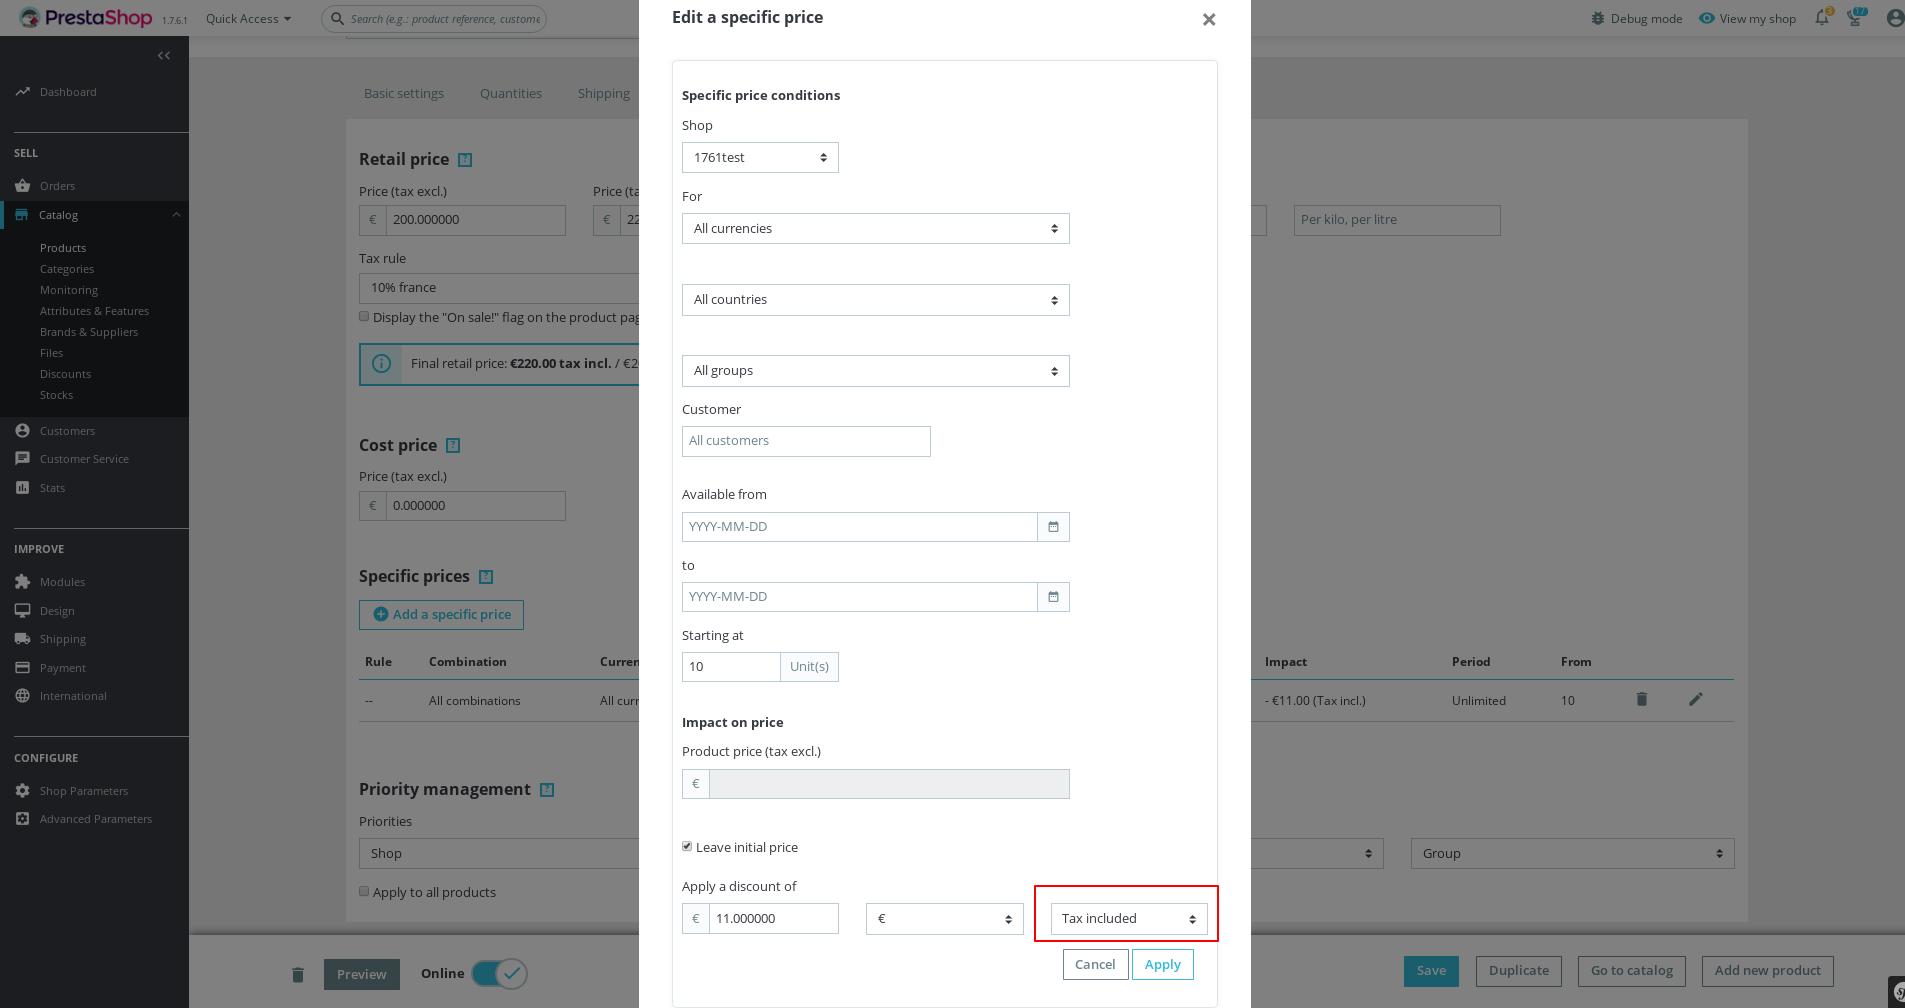This screenshot has height=1008, width=1905.
Task: Toggle Apply to all products checkbox
Action: tap(364, 891)
